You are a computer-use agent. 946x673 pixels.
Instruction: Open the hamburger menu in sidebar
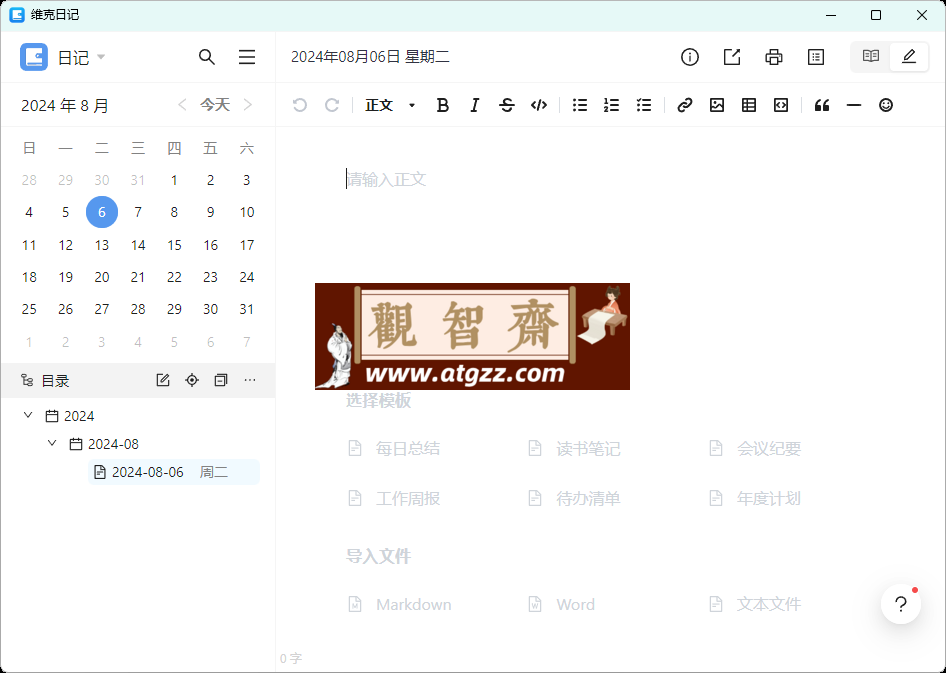[x=247, y=57]
